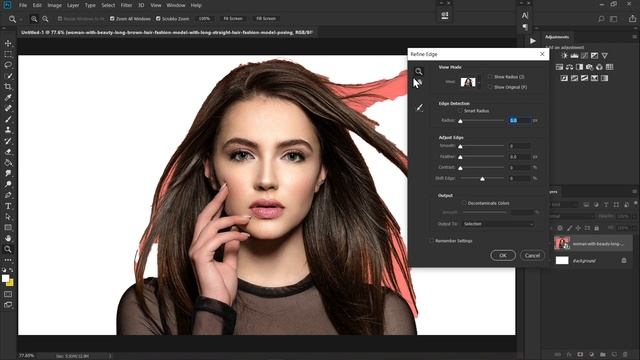Open the Select menu

pyautogui.click(x=108, y=5)
